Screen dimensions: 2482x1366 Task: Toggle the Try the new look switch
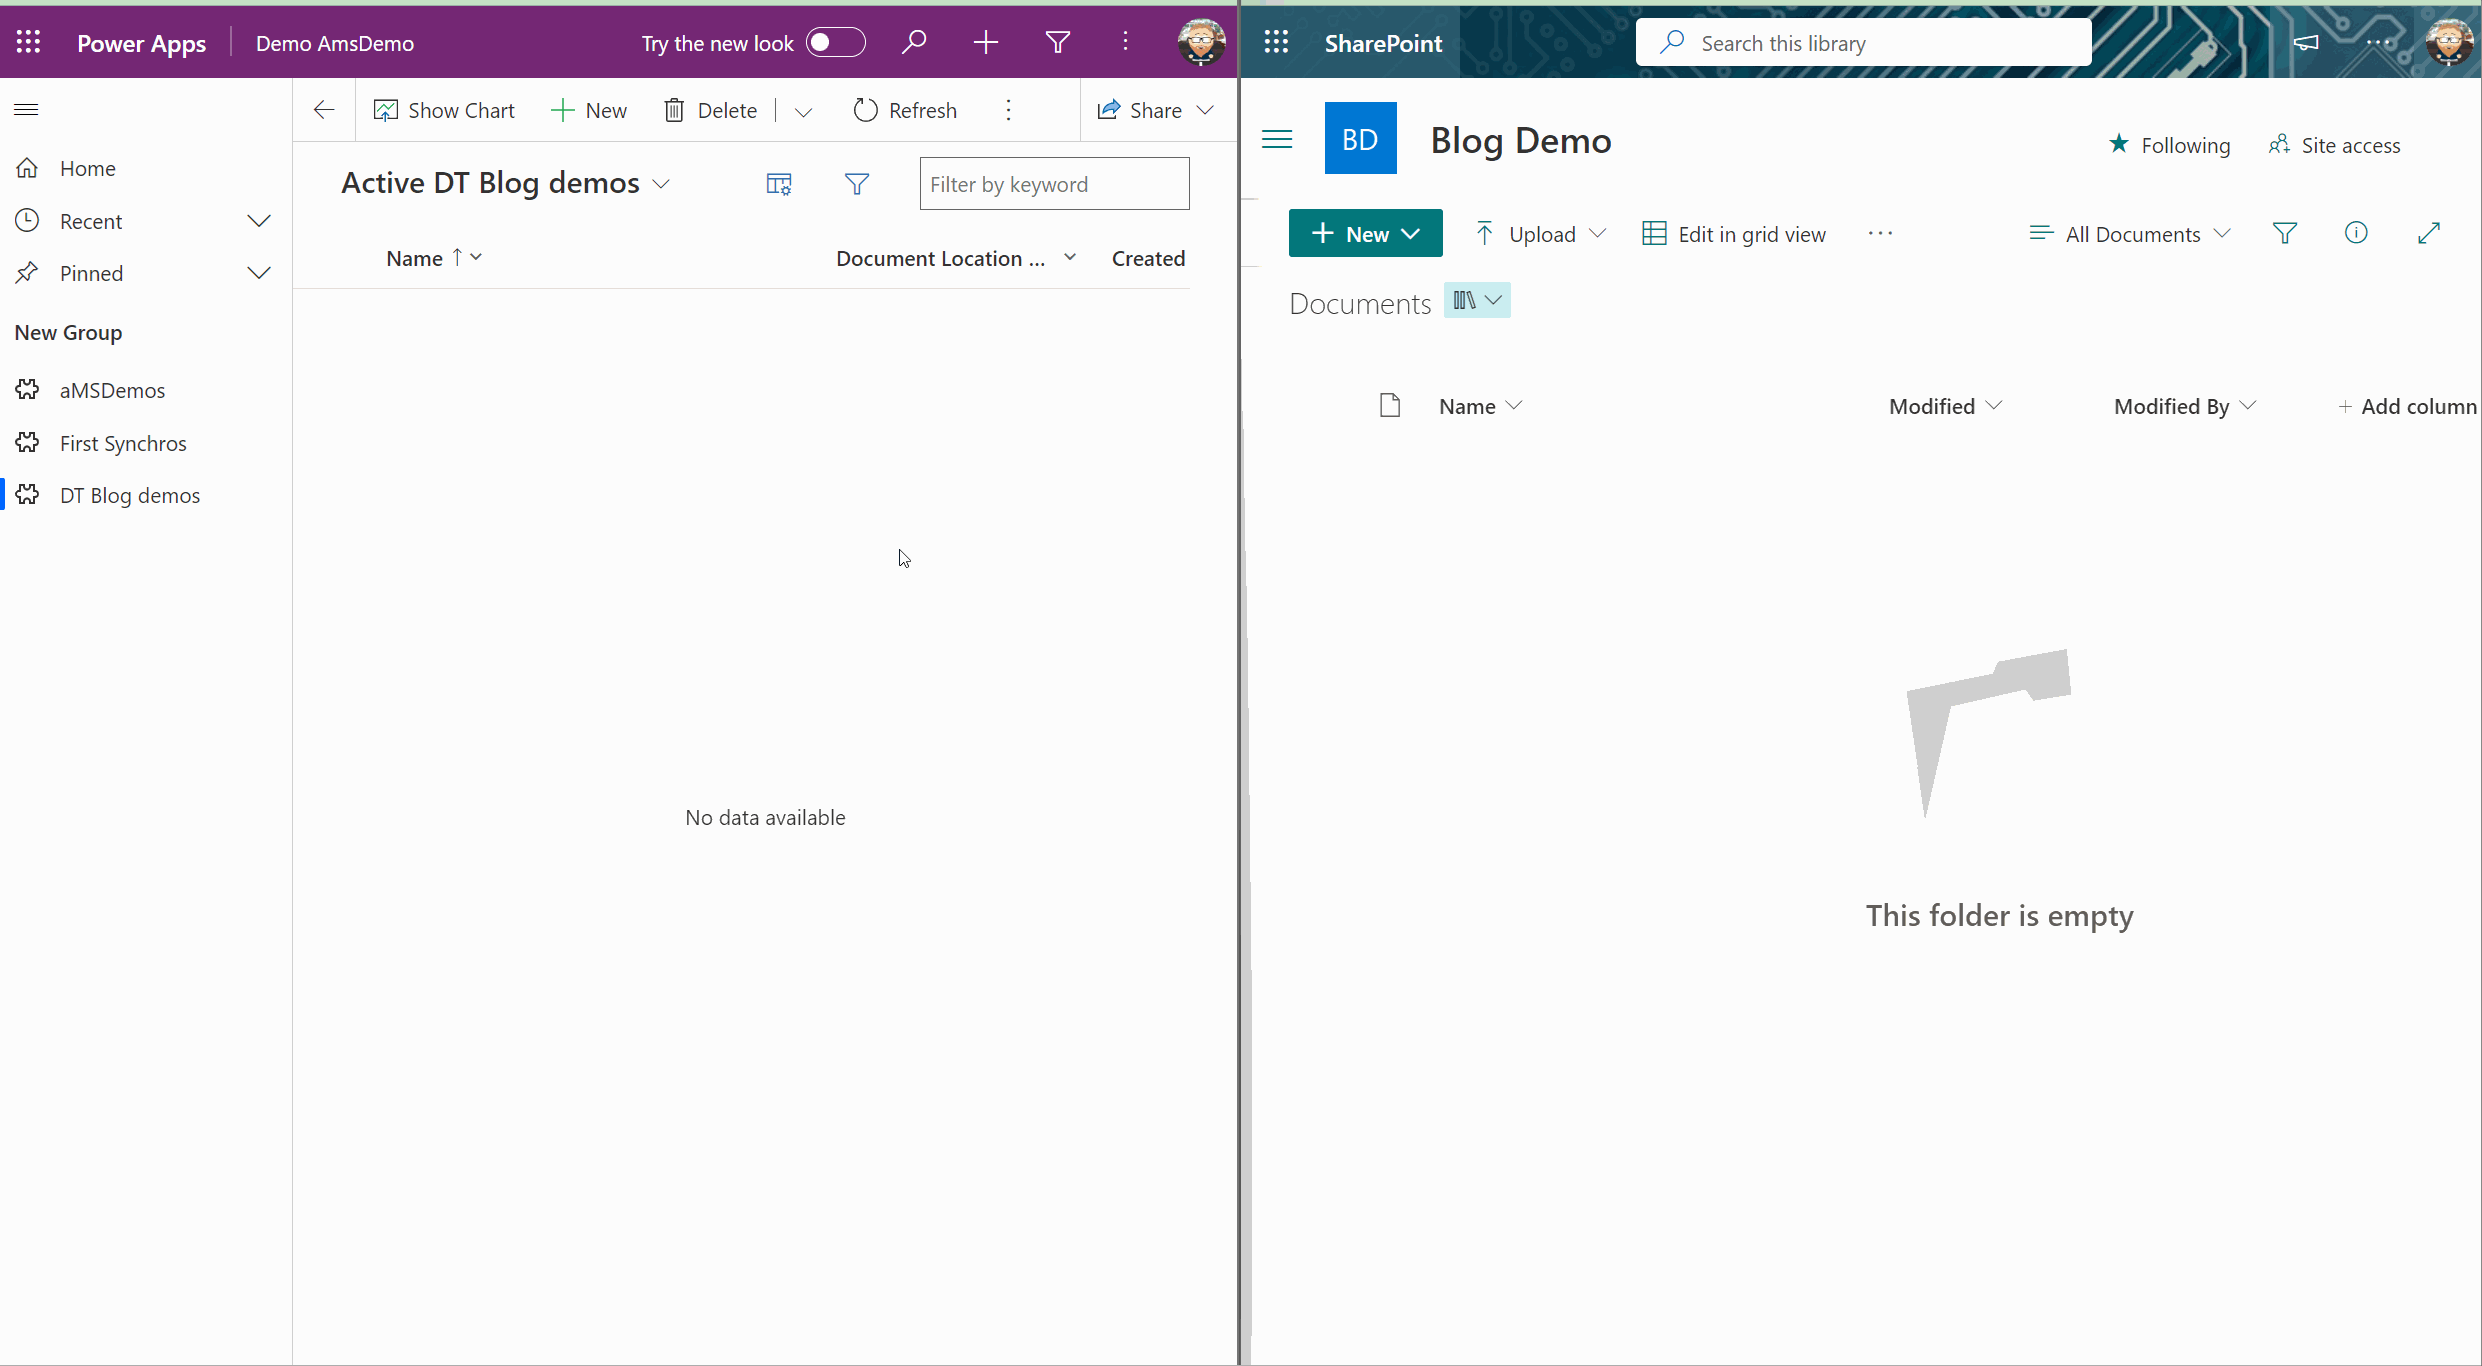[835, 42]
